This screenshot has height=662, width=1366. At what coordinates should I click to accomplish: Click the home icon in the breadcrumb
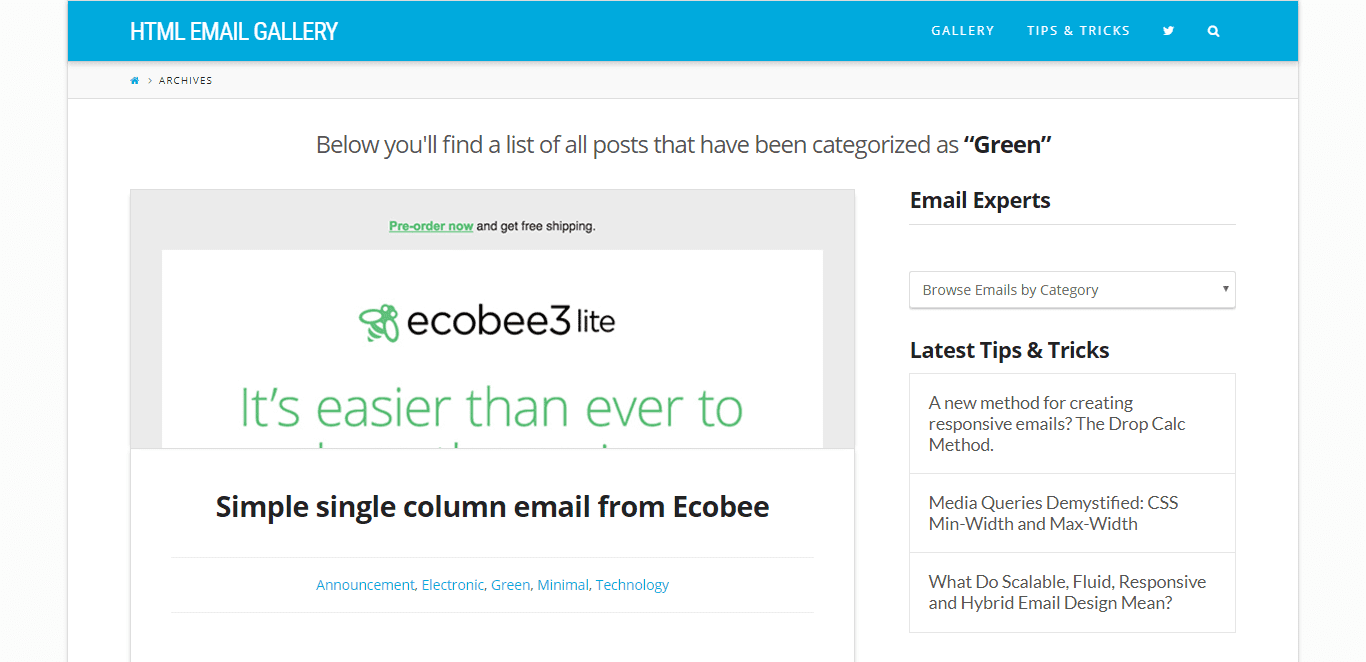tap(135, 81)
